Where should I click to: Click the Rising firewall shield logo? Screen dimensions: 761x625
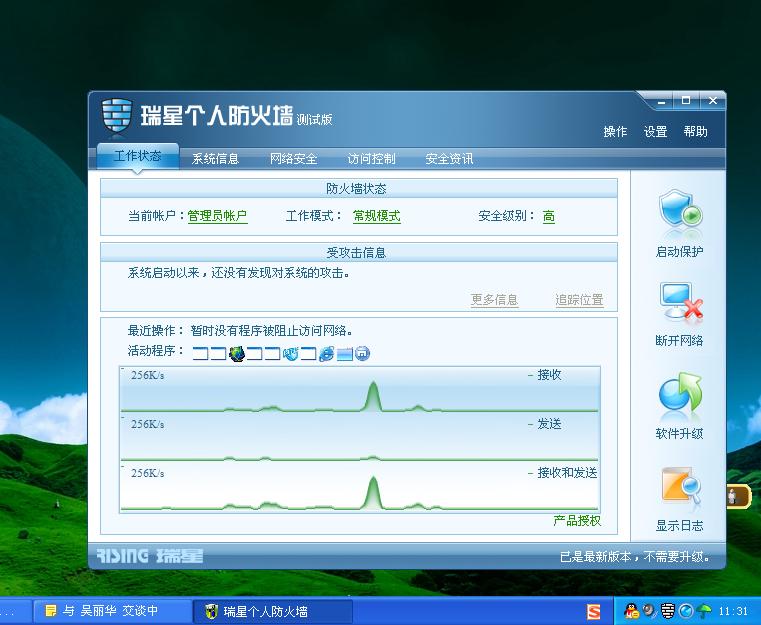point(116,115)
